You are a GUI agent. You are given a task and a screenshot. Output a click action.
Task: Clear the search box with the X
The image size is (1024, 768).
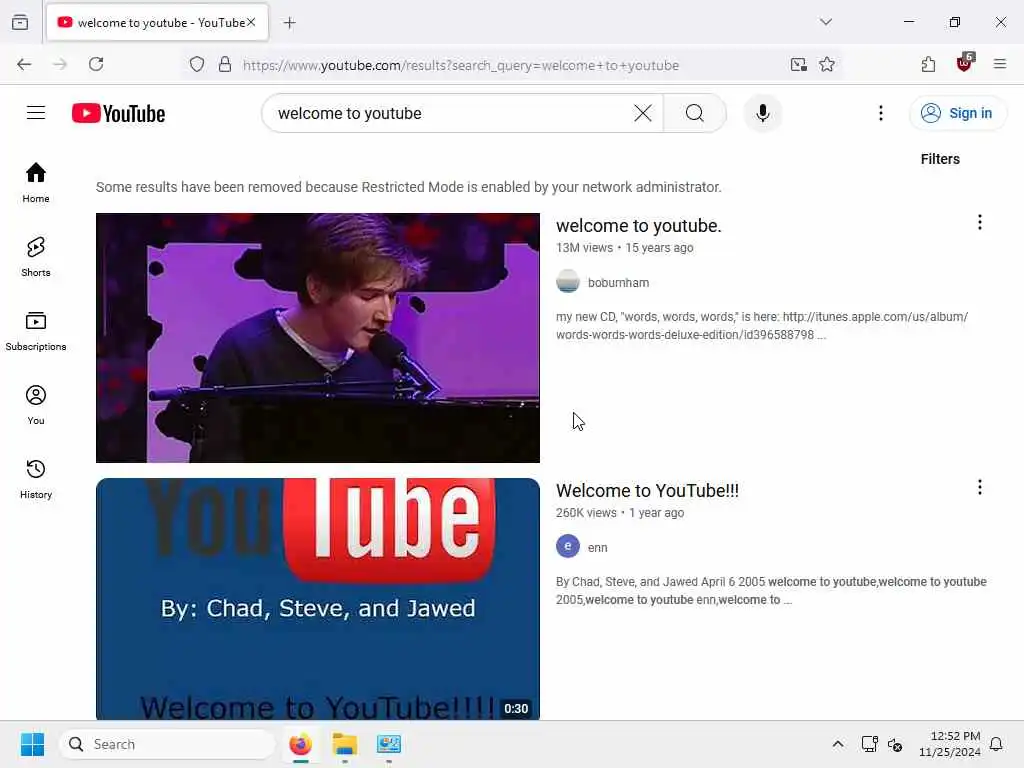[643, 113]
